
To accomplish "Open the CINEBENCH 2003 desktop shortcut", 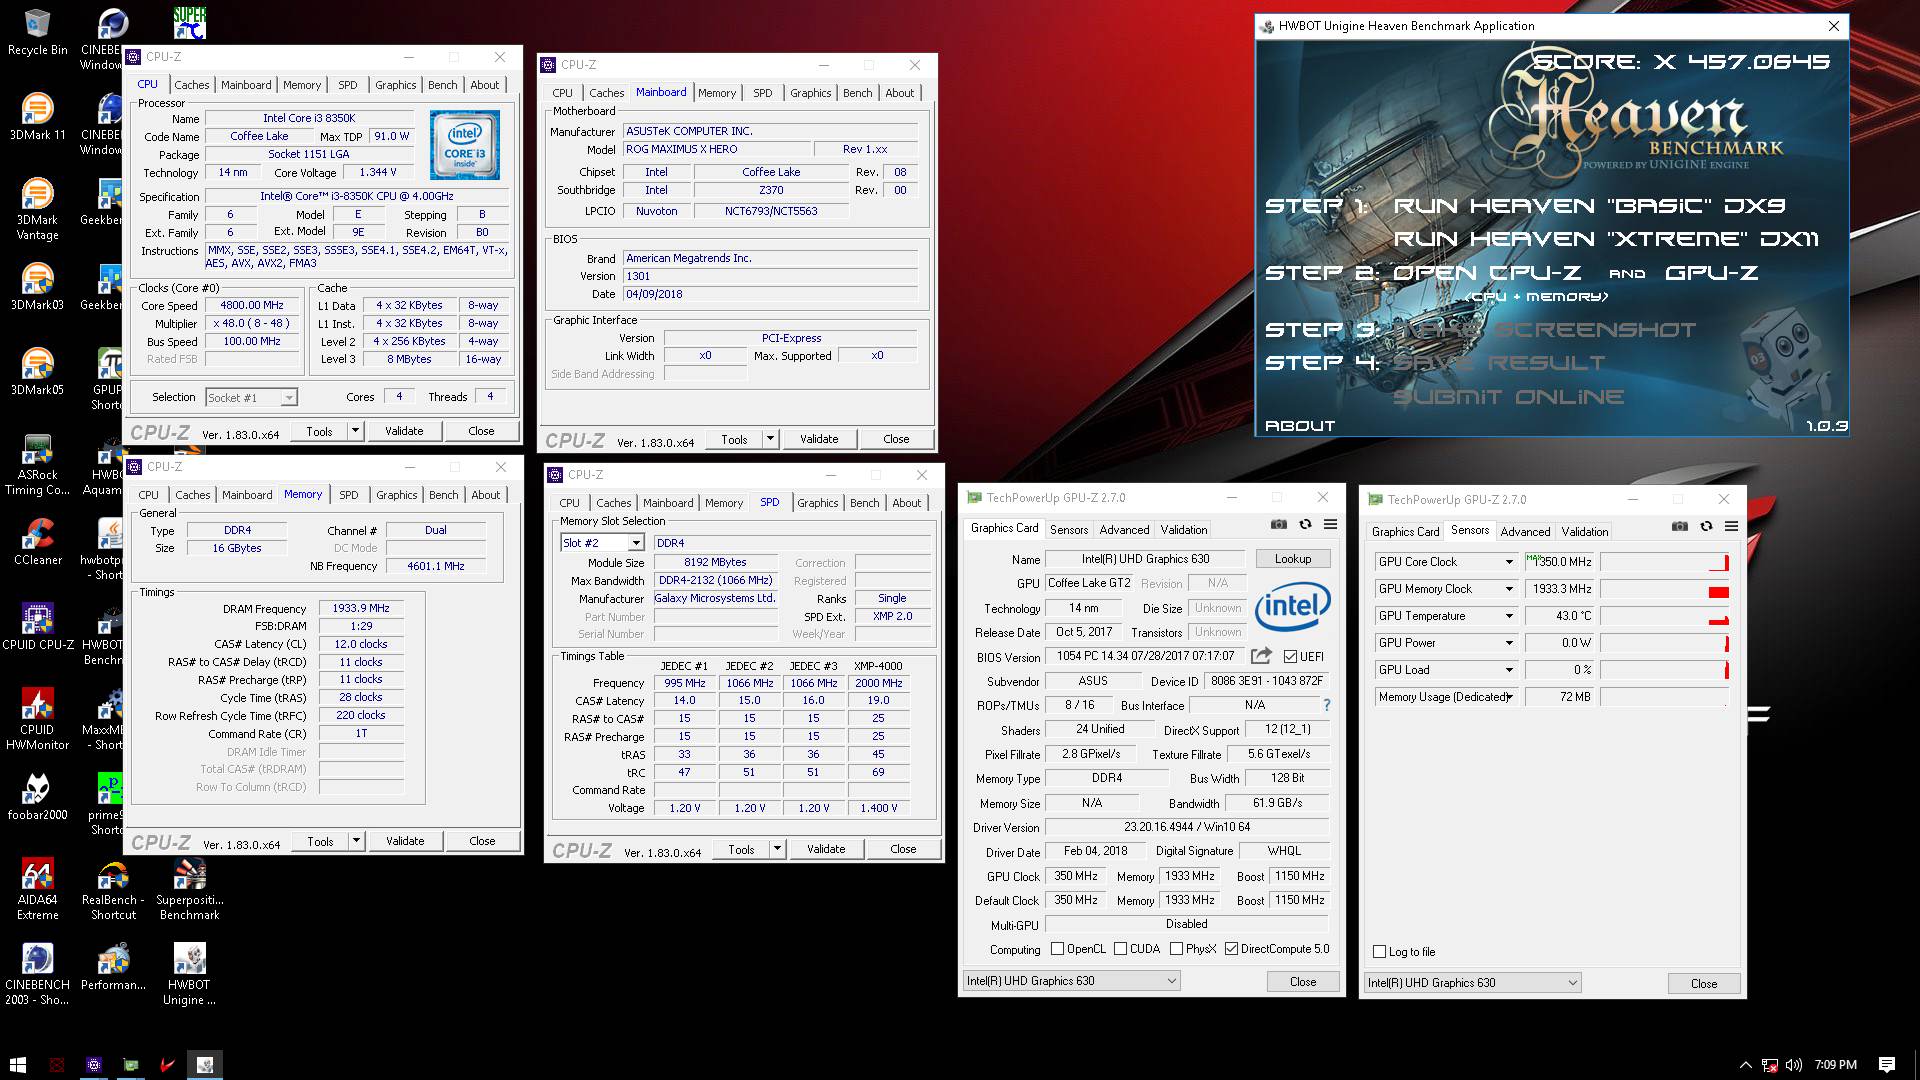I will [x=38, y=975].
